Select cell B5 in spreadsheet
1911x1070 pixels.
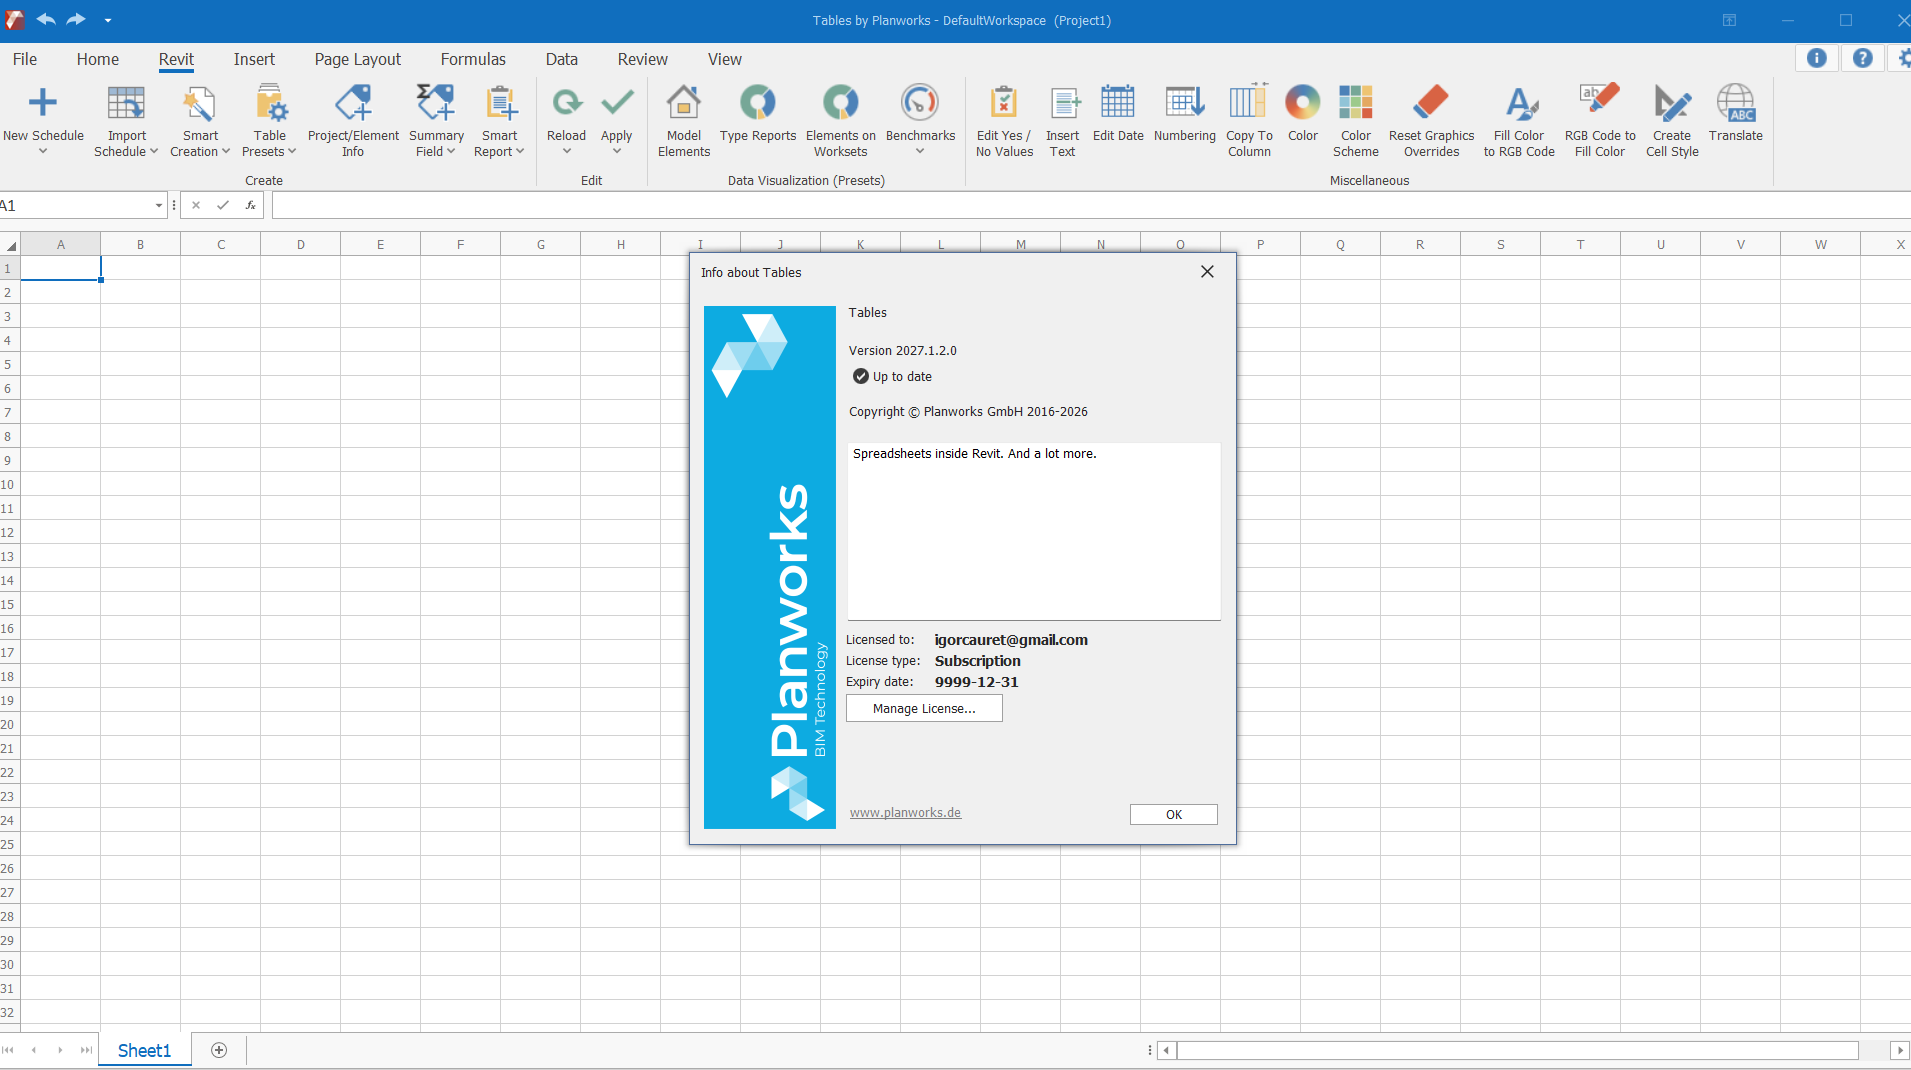point(140,364)
